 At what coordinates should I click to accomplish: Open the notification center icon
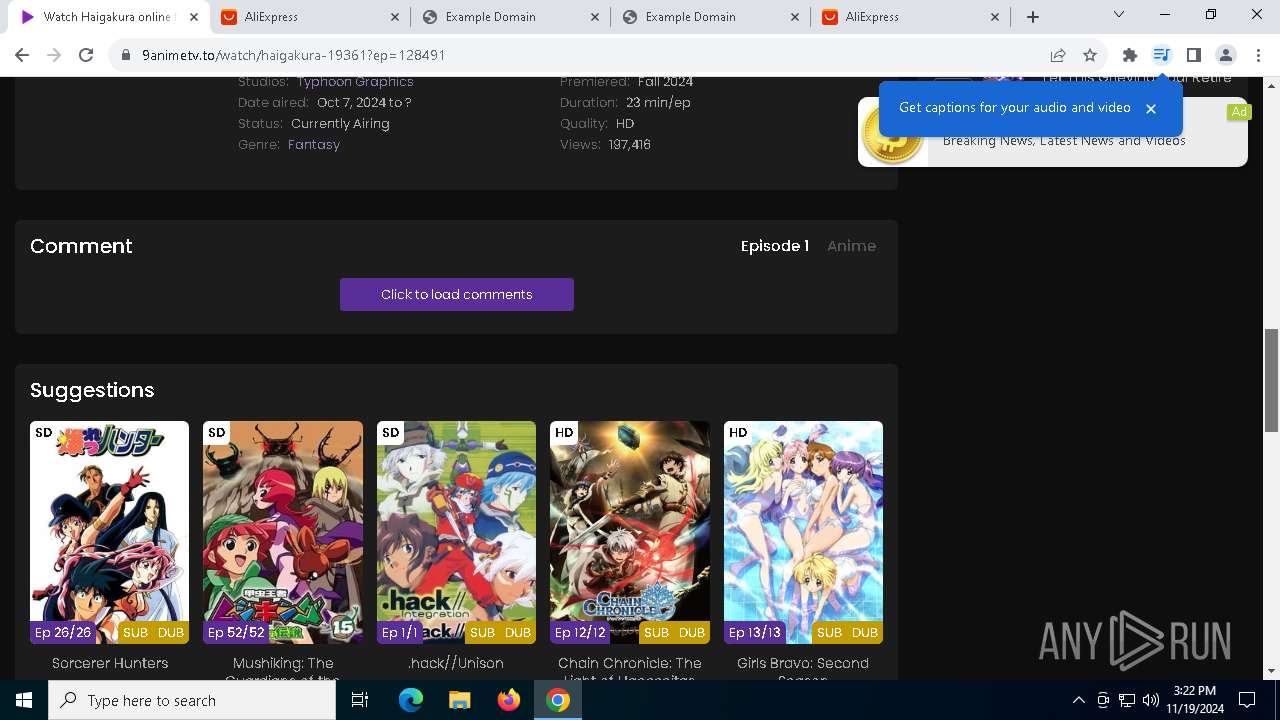coord(1247,700)
